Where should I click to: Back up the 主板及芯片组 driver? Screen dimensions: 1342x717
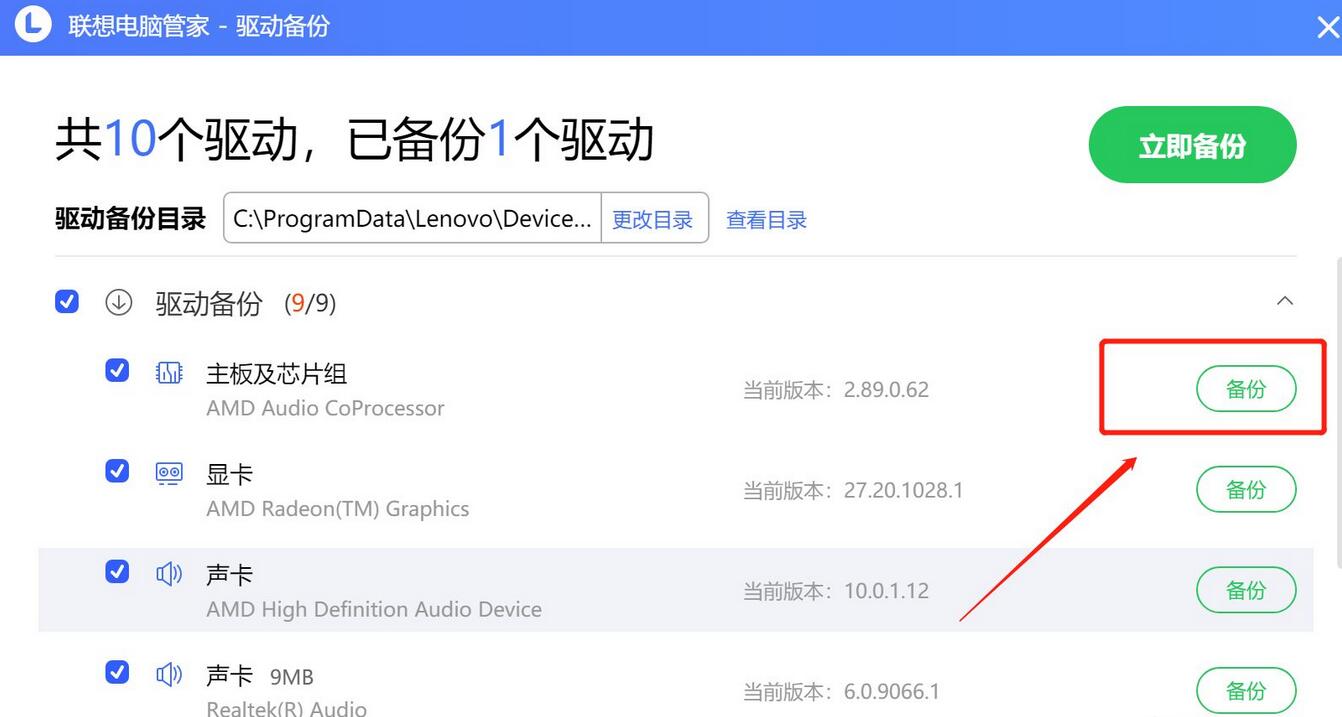click(1246, 389)
